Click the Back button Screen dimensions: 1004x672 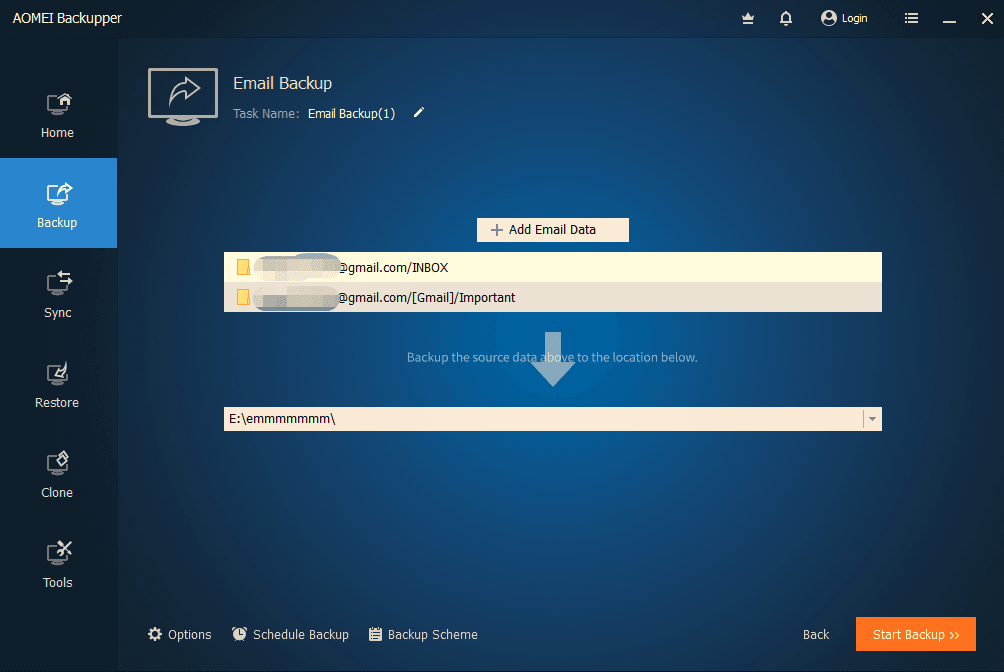tap(816, 634)
